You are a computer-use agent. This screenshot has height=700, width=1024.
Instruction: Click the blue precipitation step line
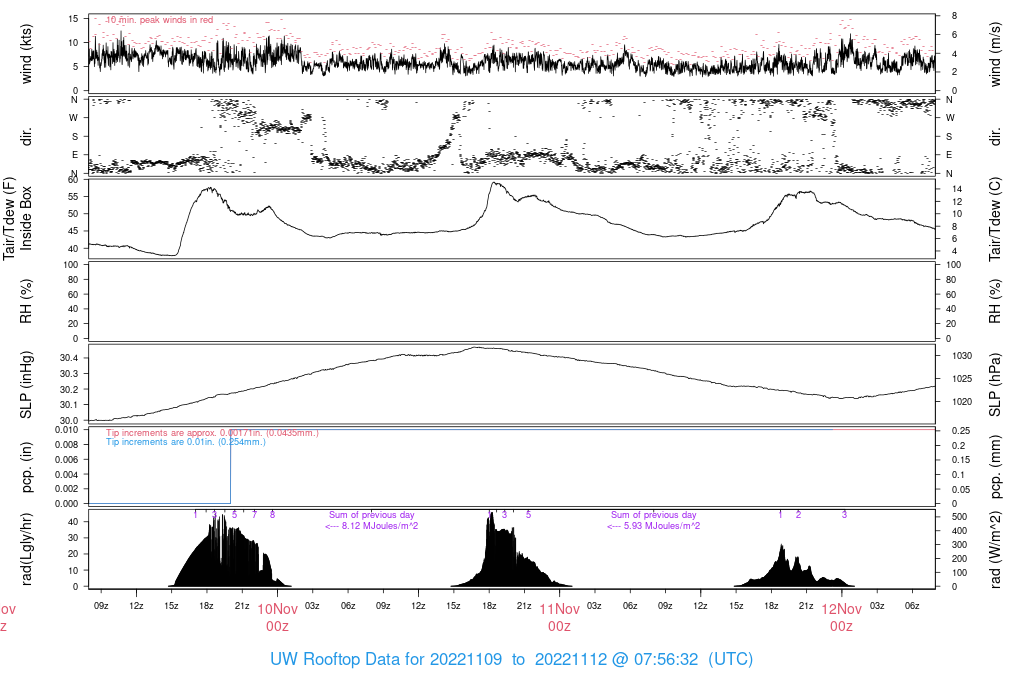[x=231, y=467]
